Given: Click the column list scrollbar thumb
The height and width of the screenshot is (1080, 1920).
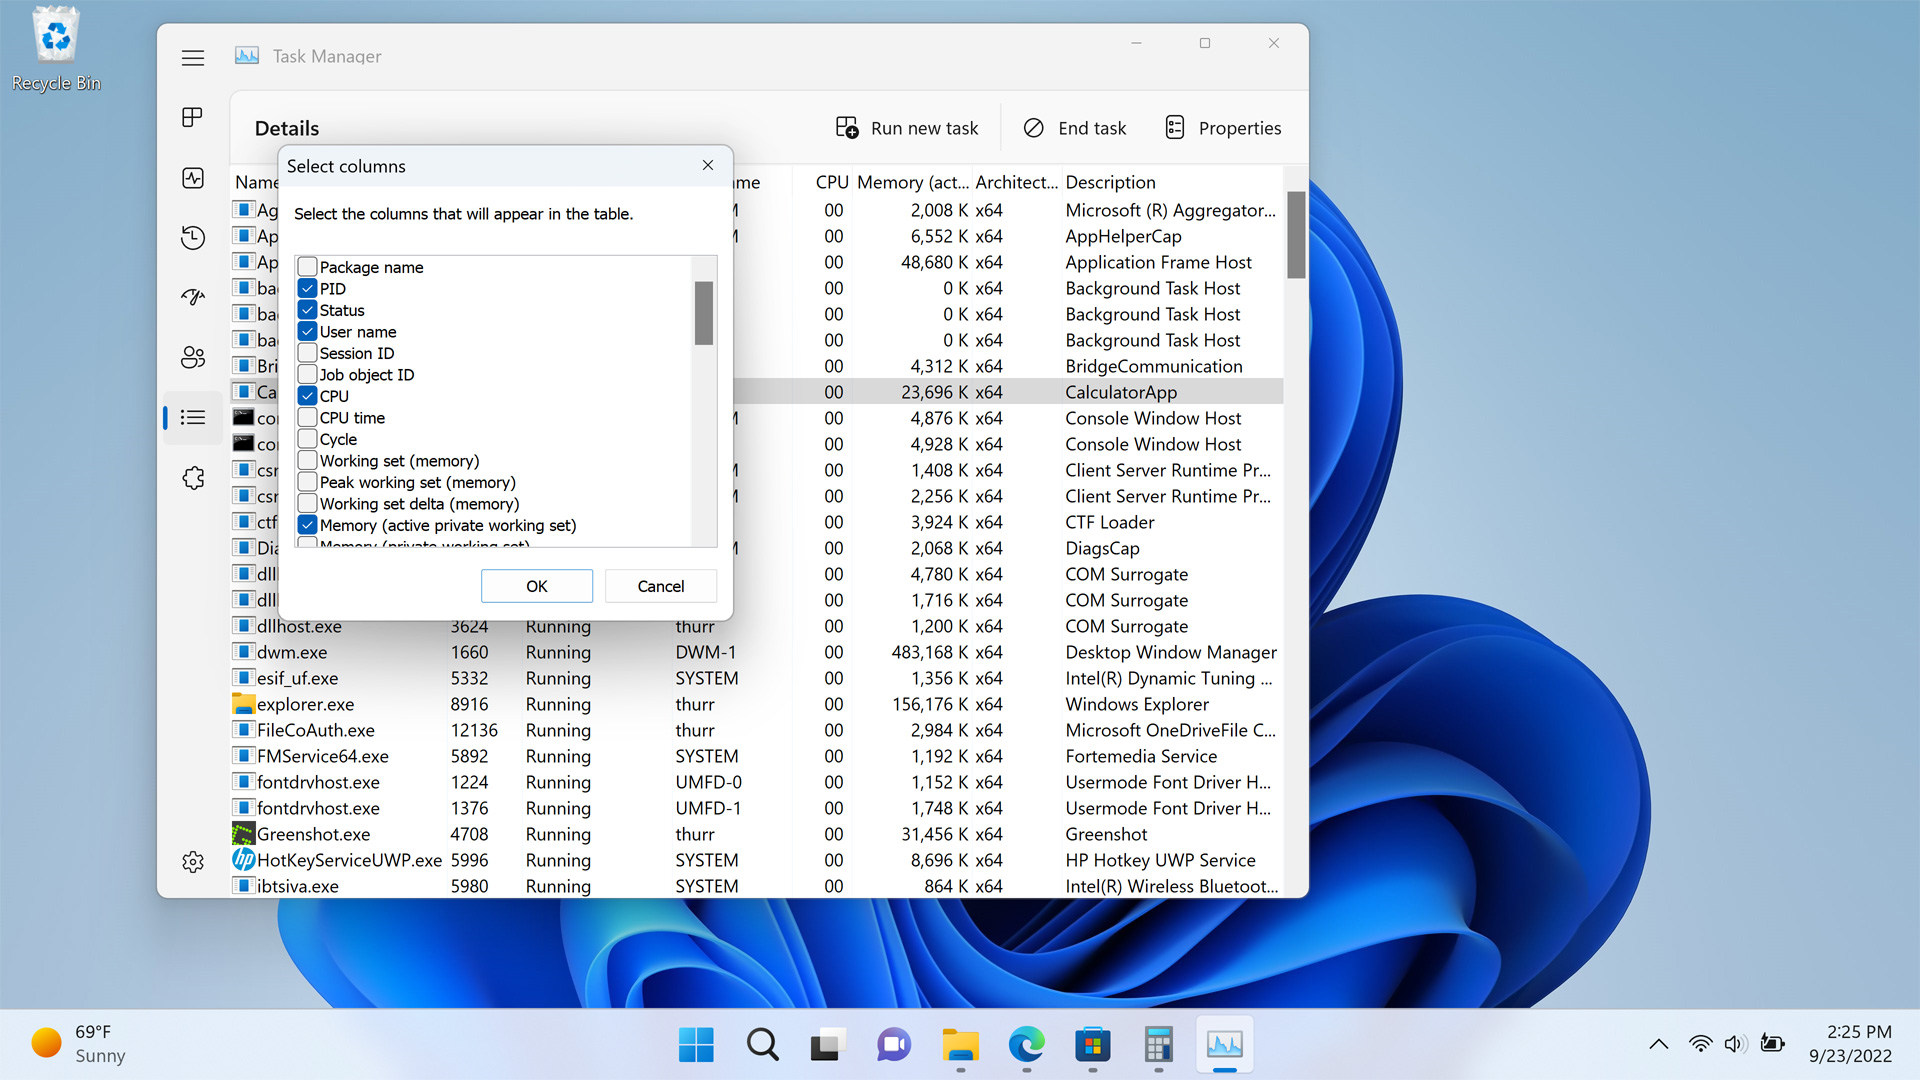Looking at the screenshot, I should (x=704, y=312).
